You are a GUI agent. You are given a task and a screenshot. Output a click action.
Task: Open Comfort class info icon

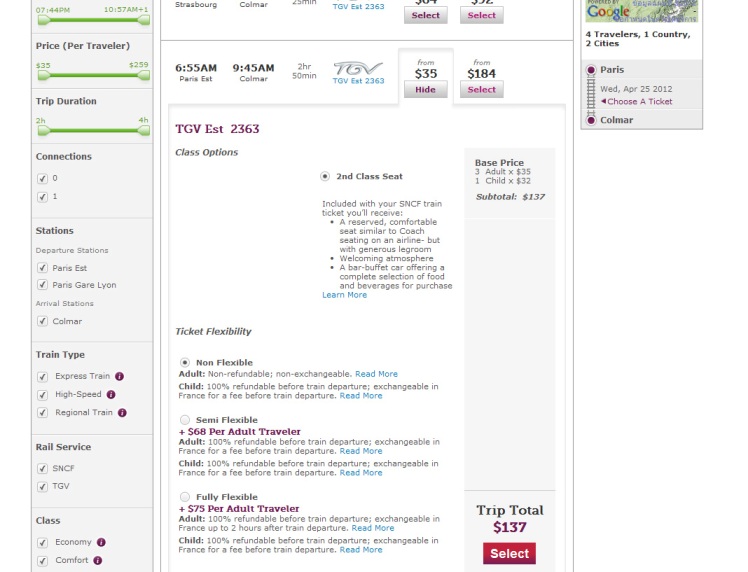(98, 561)
